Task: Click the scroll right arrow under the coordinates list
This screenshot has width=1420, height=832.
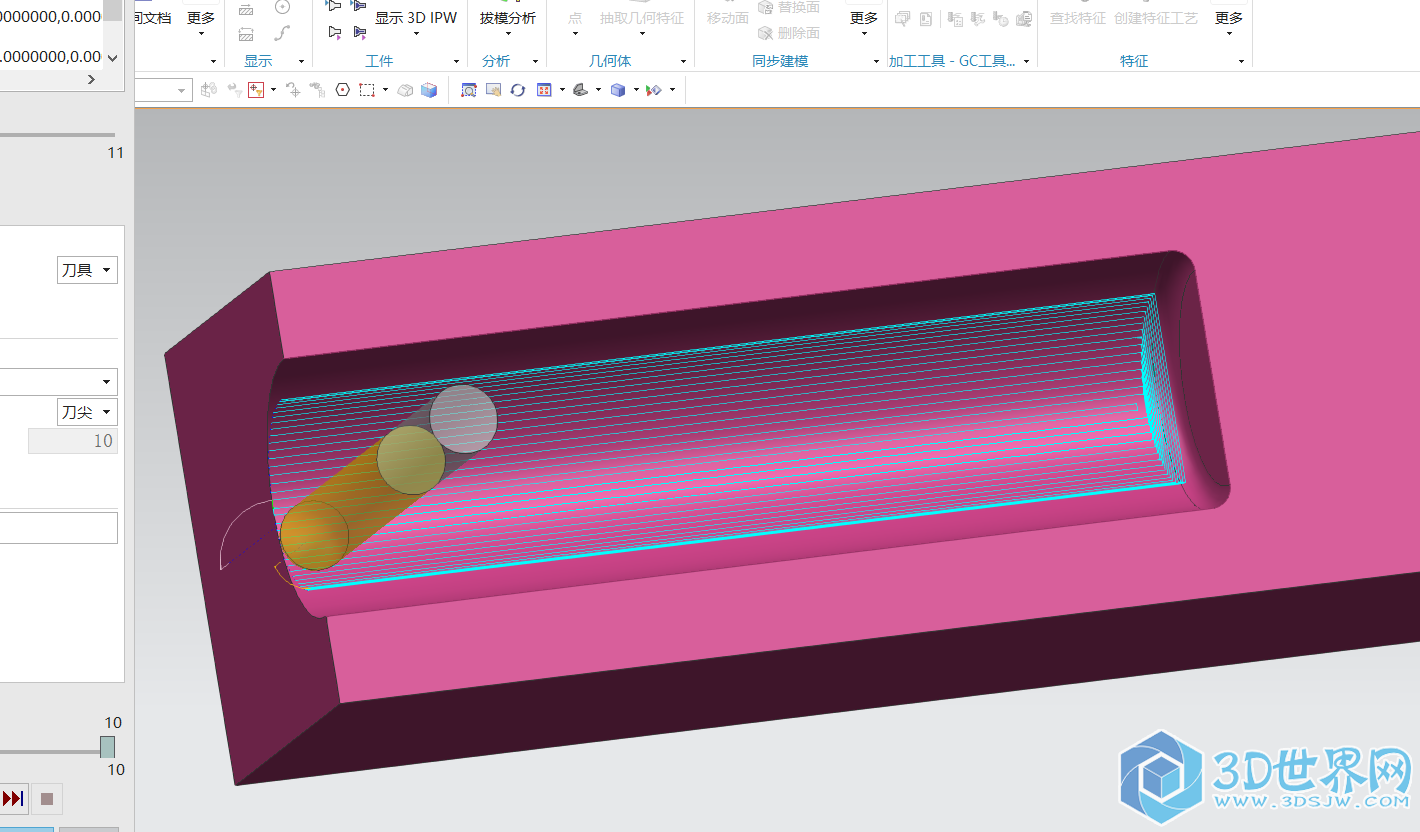Action: click(x=91, y=79)
